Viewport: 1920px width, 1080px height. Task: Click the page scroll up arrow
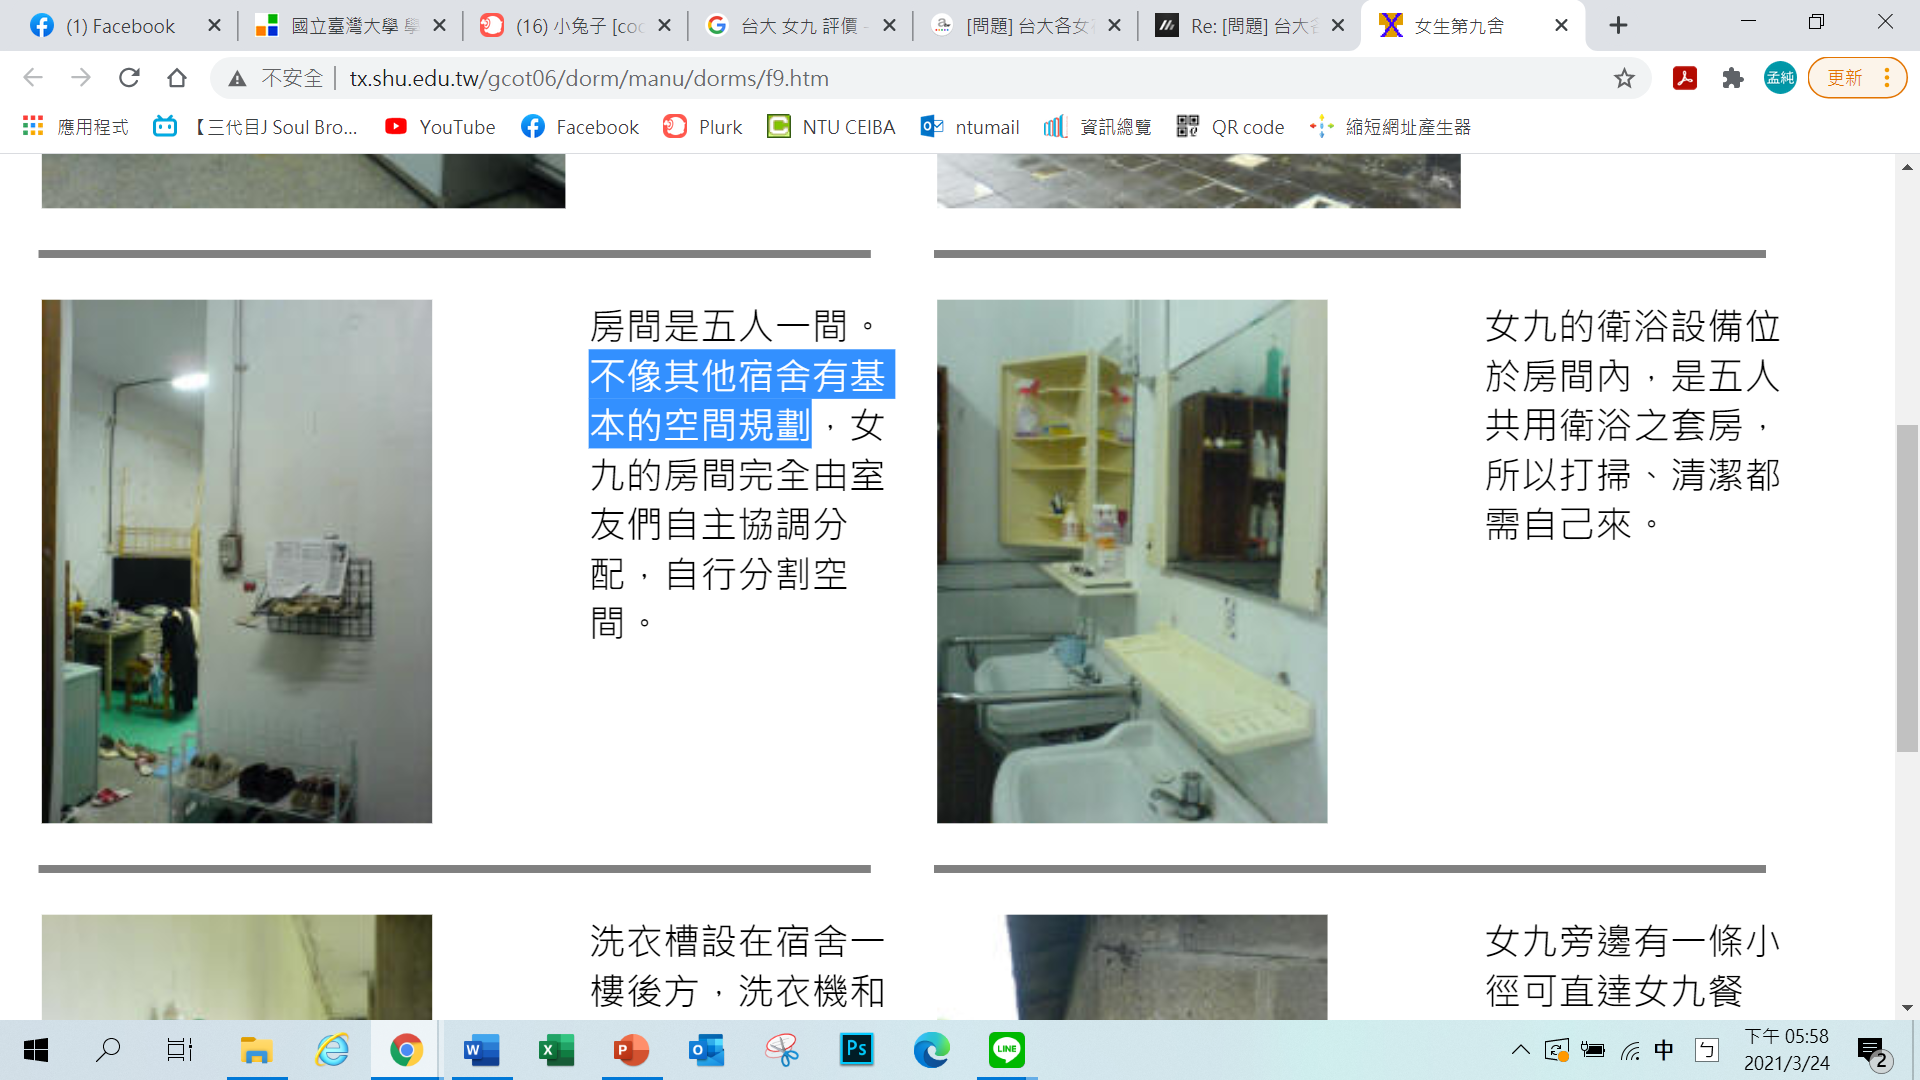(x=1907, y=167)
